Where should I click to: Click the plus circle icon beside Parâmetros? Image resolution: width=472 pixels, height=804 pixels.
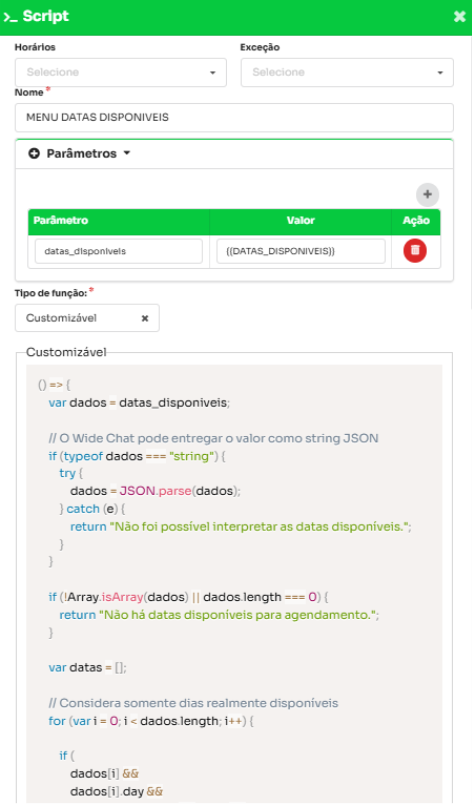(x=34, y=153)
